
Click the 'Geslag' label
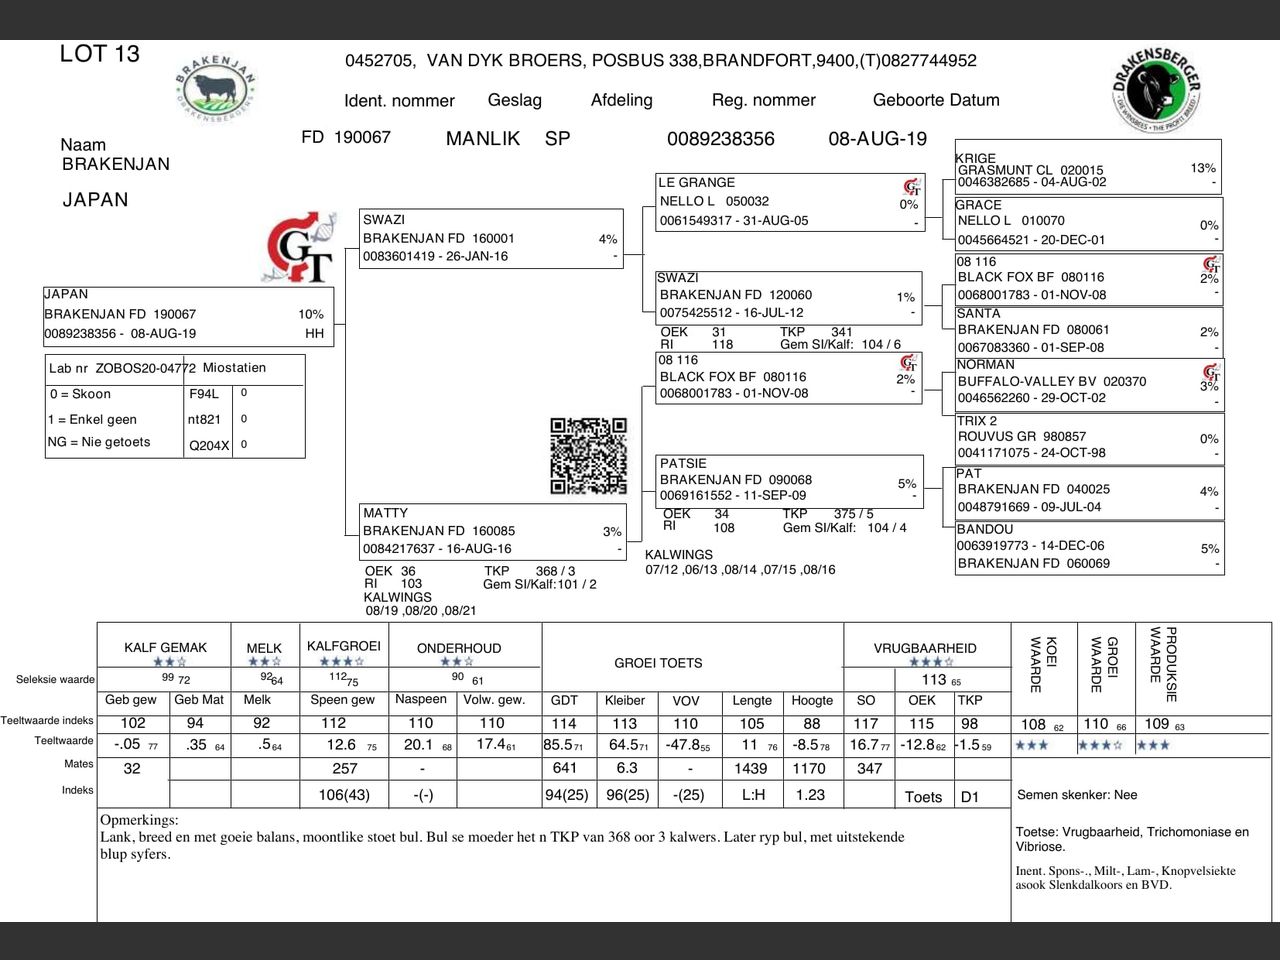coord(515,100)
